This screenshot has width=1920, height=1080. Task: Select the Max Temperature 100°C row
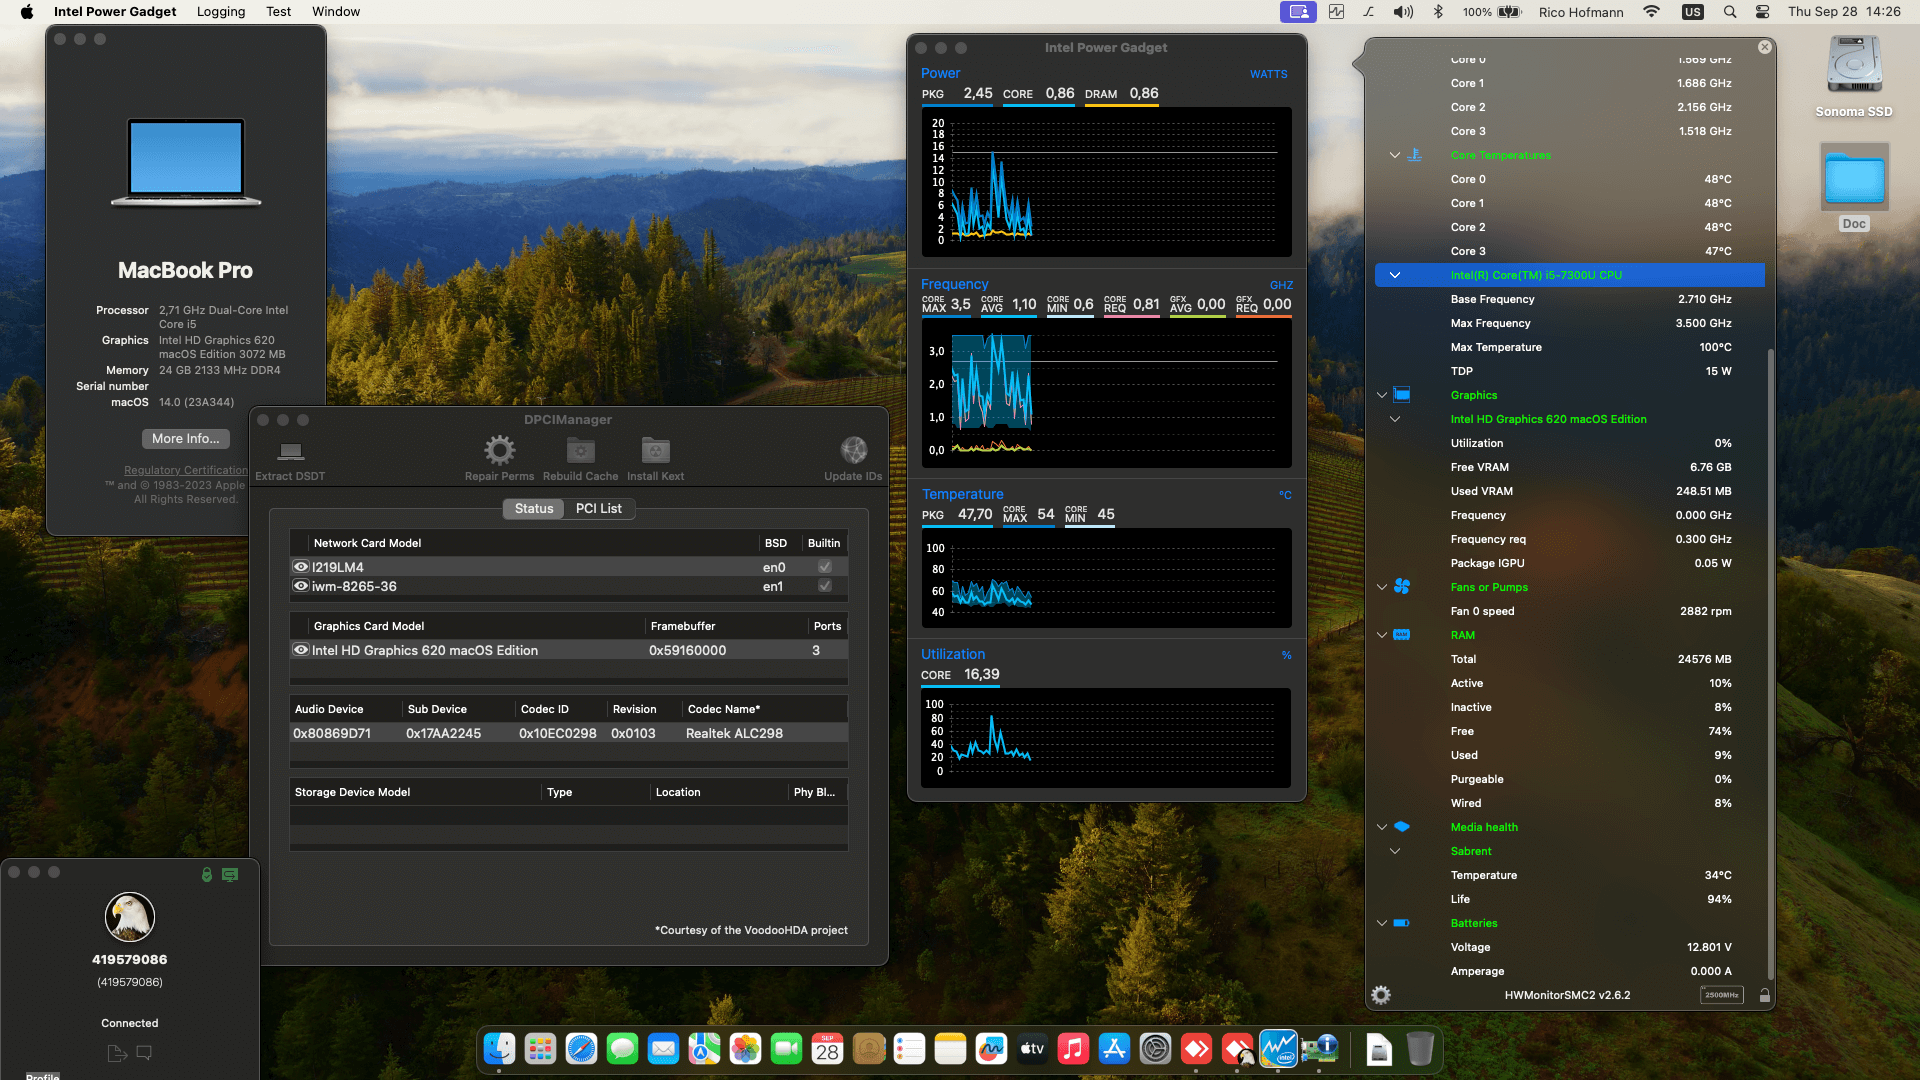(x=1570, y=347)
